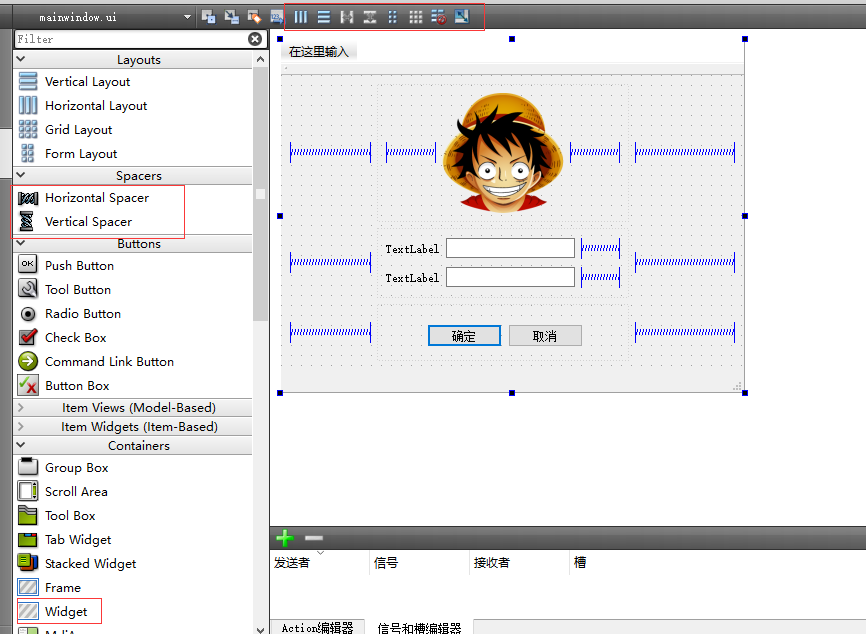The width and height of the screenshot is (866, 634).
Task: Select Button Box widget
Action: click(x=64, y=385)
